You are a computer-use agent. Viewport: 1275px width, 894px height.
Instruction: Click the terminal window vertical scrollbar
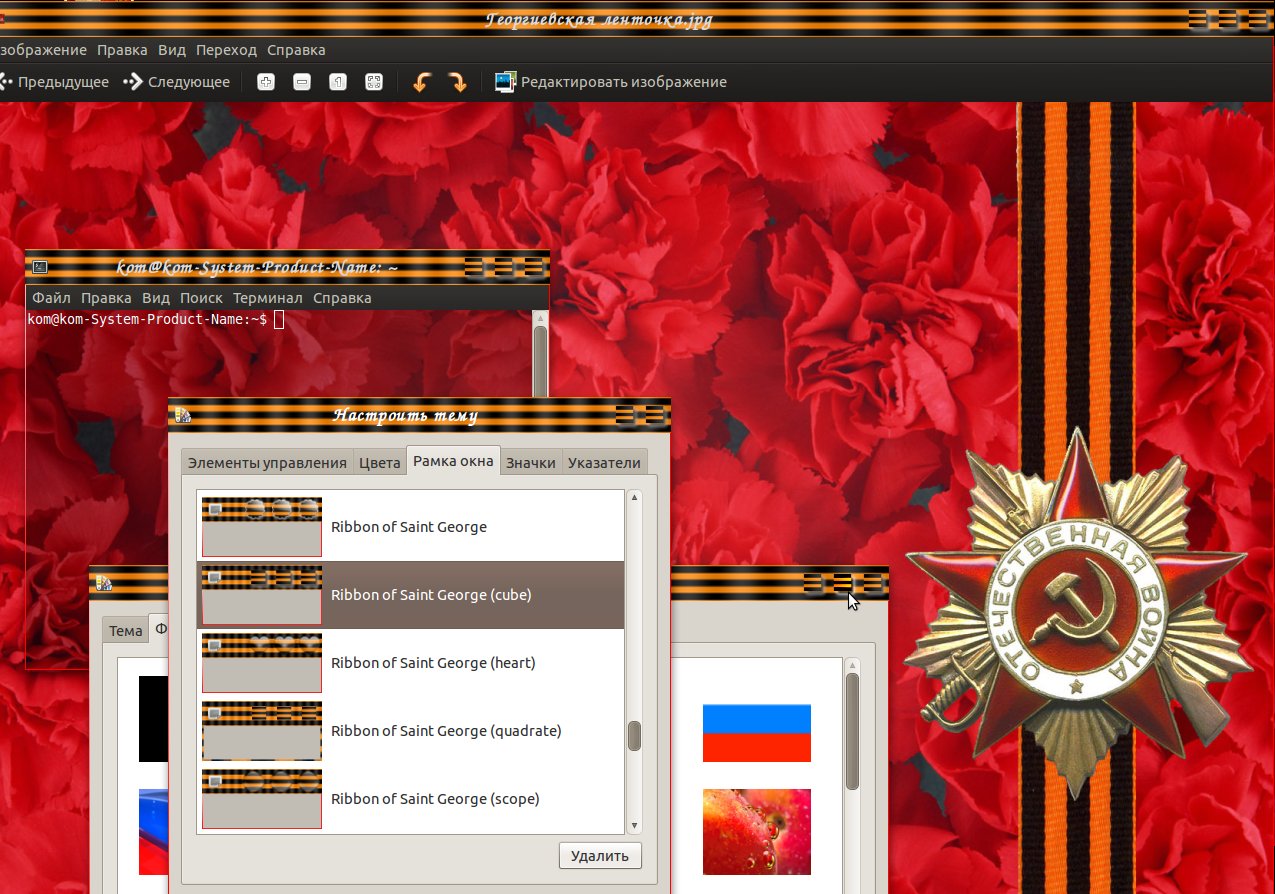(x=540, y=360)
